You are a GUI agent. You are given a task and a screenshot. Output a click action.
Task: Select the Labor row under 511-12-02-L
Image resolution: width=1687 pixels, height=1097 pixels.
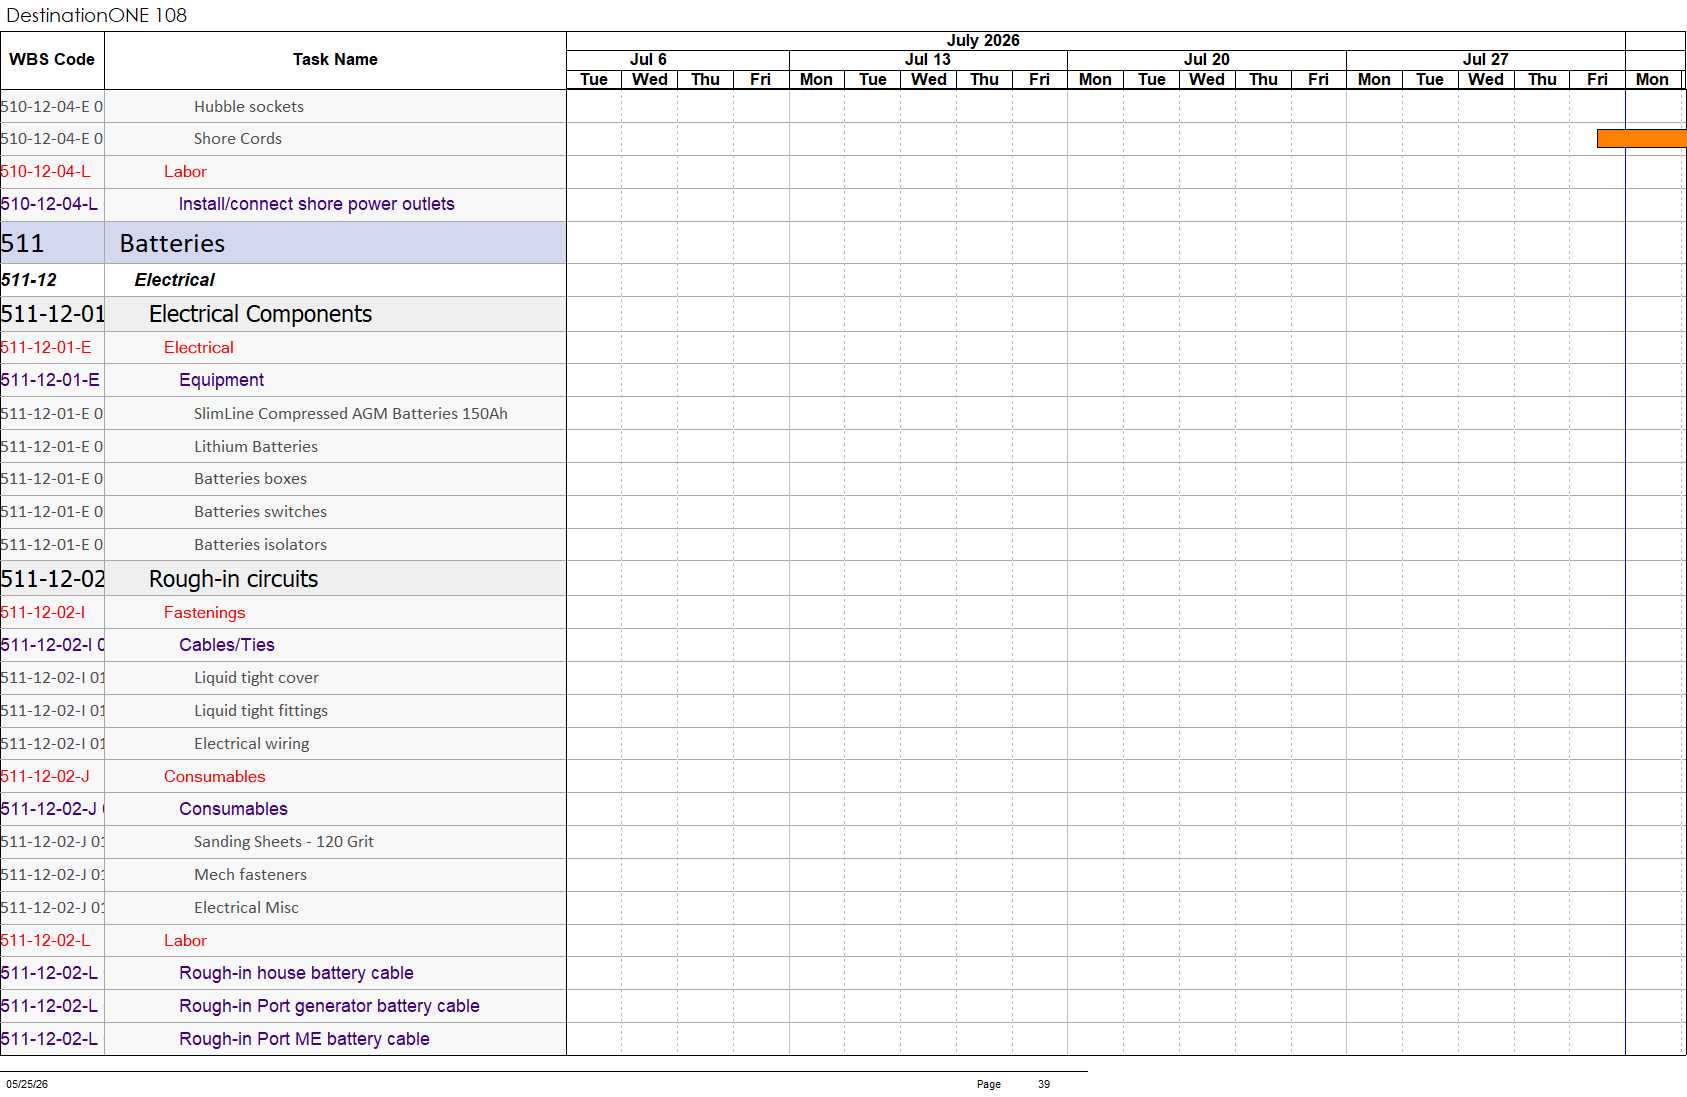(283, 941)
